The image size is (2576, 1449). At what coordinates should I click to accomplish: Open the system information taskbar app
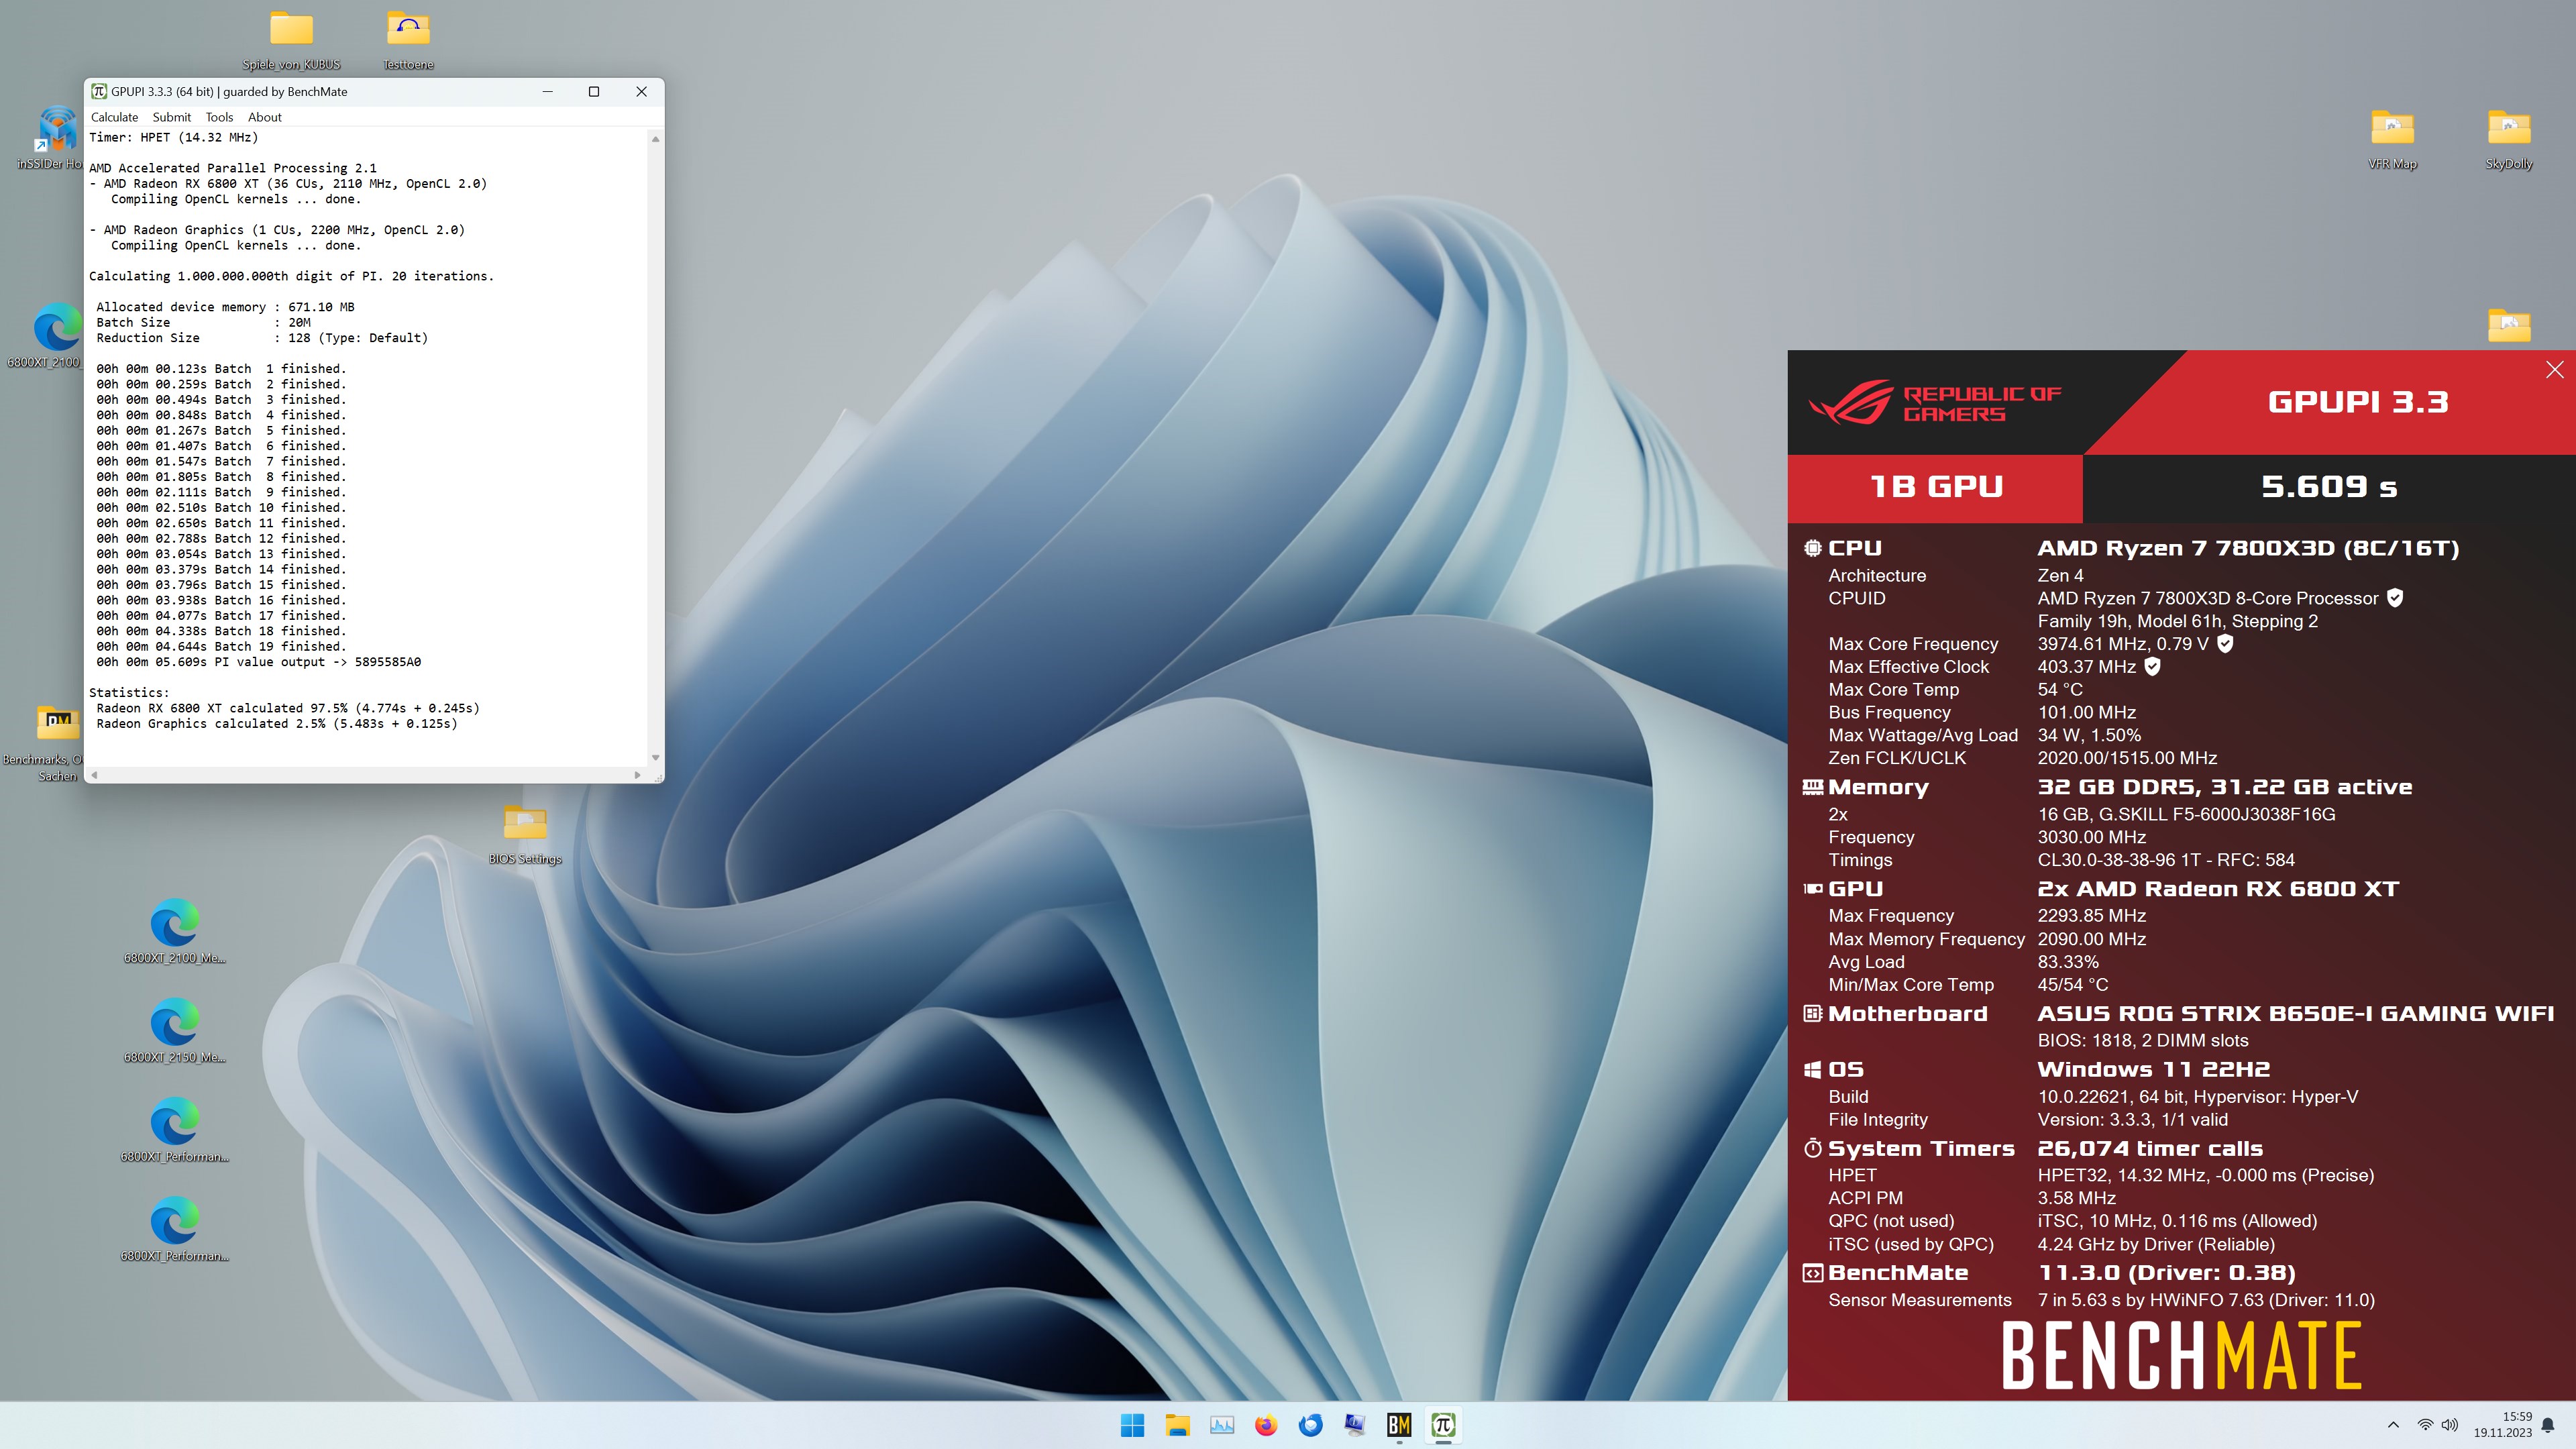point(1355,1425)
